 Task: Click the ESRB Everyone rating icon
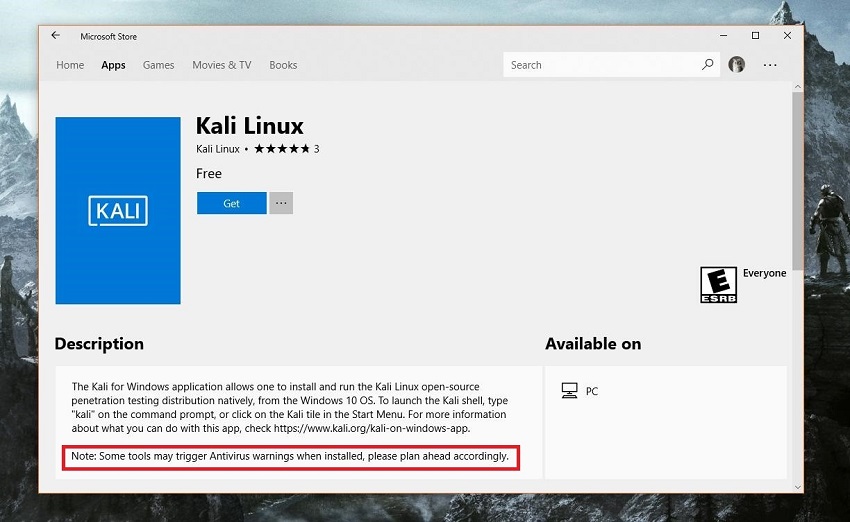coord(718,284)
